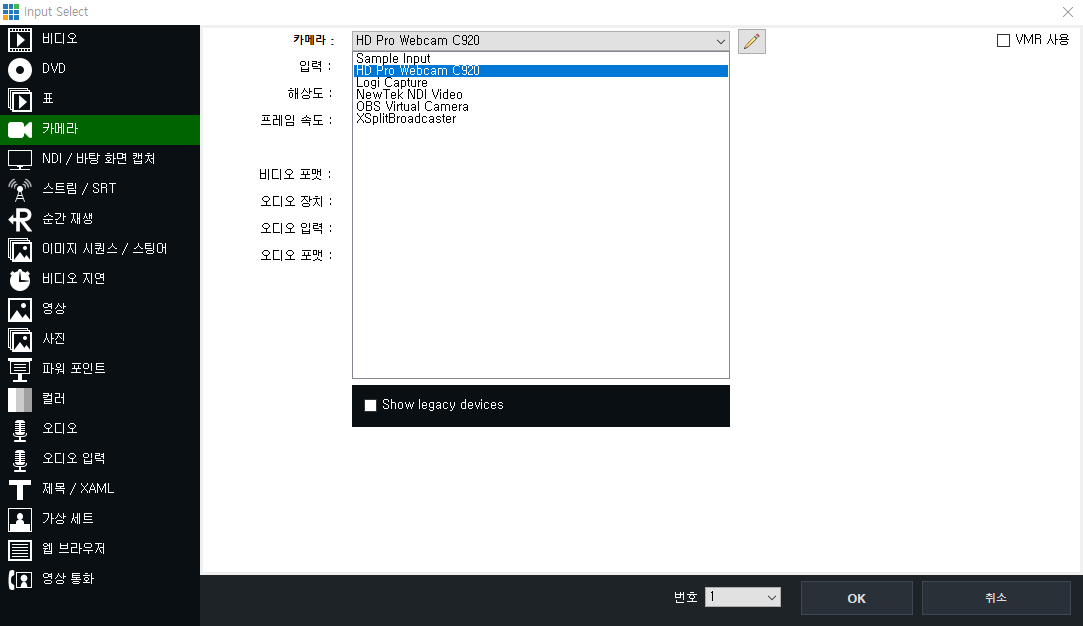The image size is (1083, 626).
Task: Click the 가상 세트 person icon
Action: click(x=19, y=520)
